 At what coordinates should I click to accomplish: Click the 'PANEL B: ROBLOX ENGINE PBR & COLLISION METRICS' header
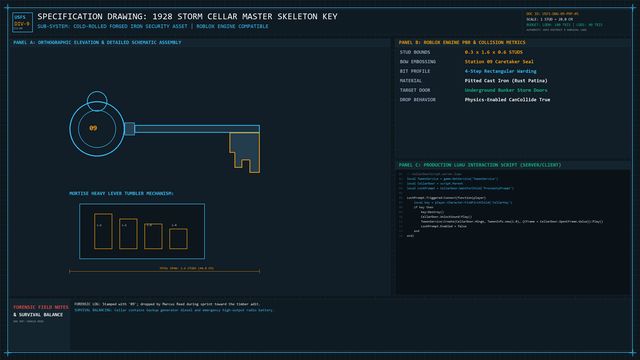pos(462,42)
